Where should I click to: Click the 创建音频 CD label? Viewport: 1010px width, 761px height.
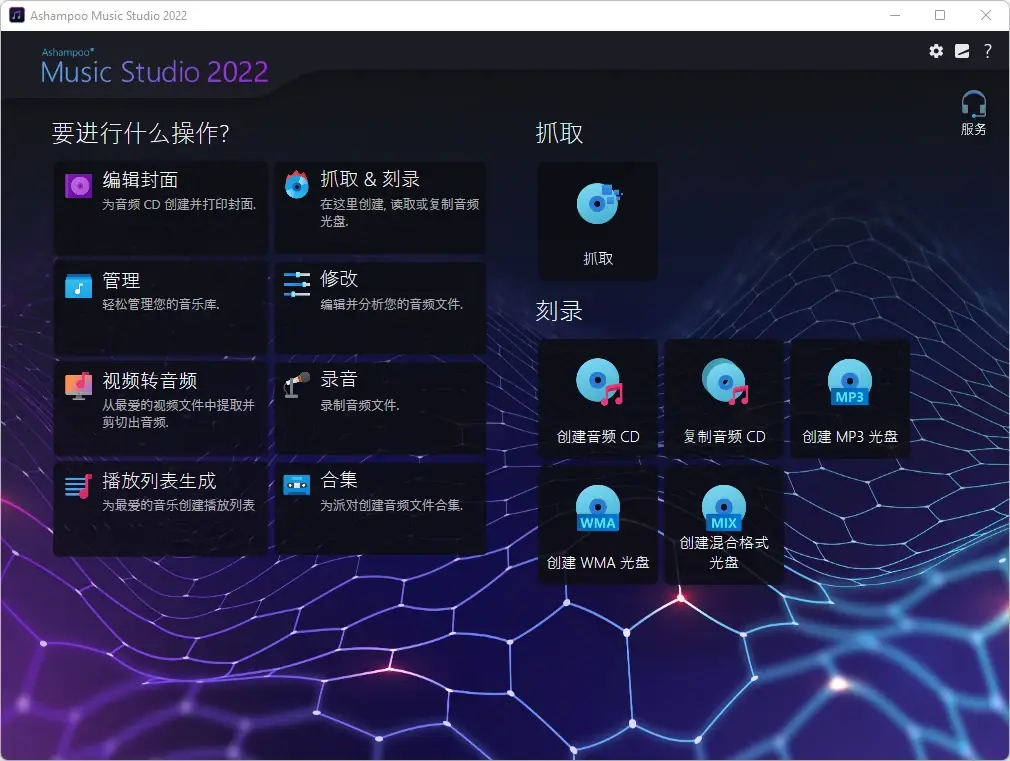click(598, 436)
